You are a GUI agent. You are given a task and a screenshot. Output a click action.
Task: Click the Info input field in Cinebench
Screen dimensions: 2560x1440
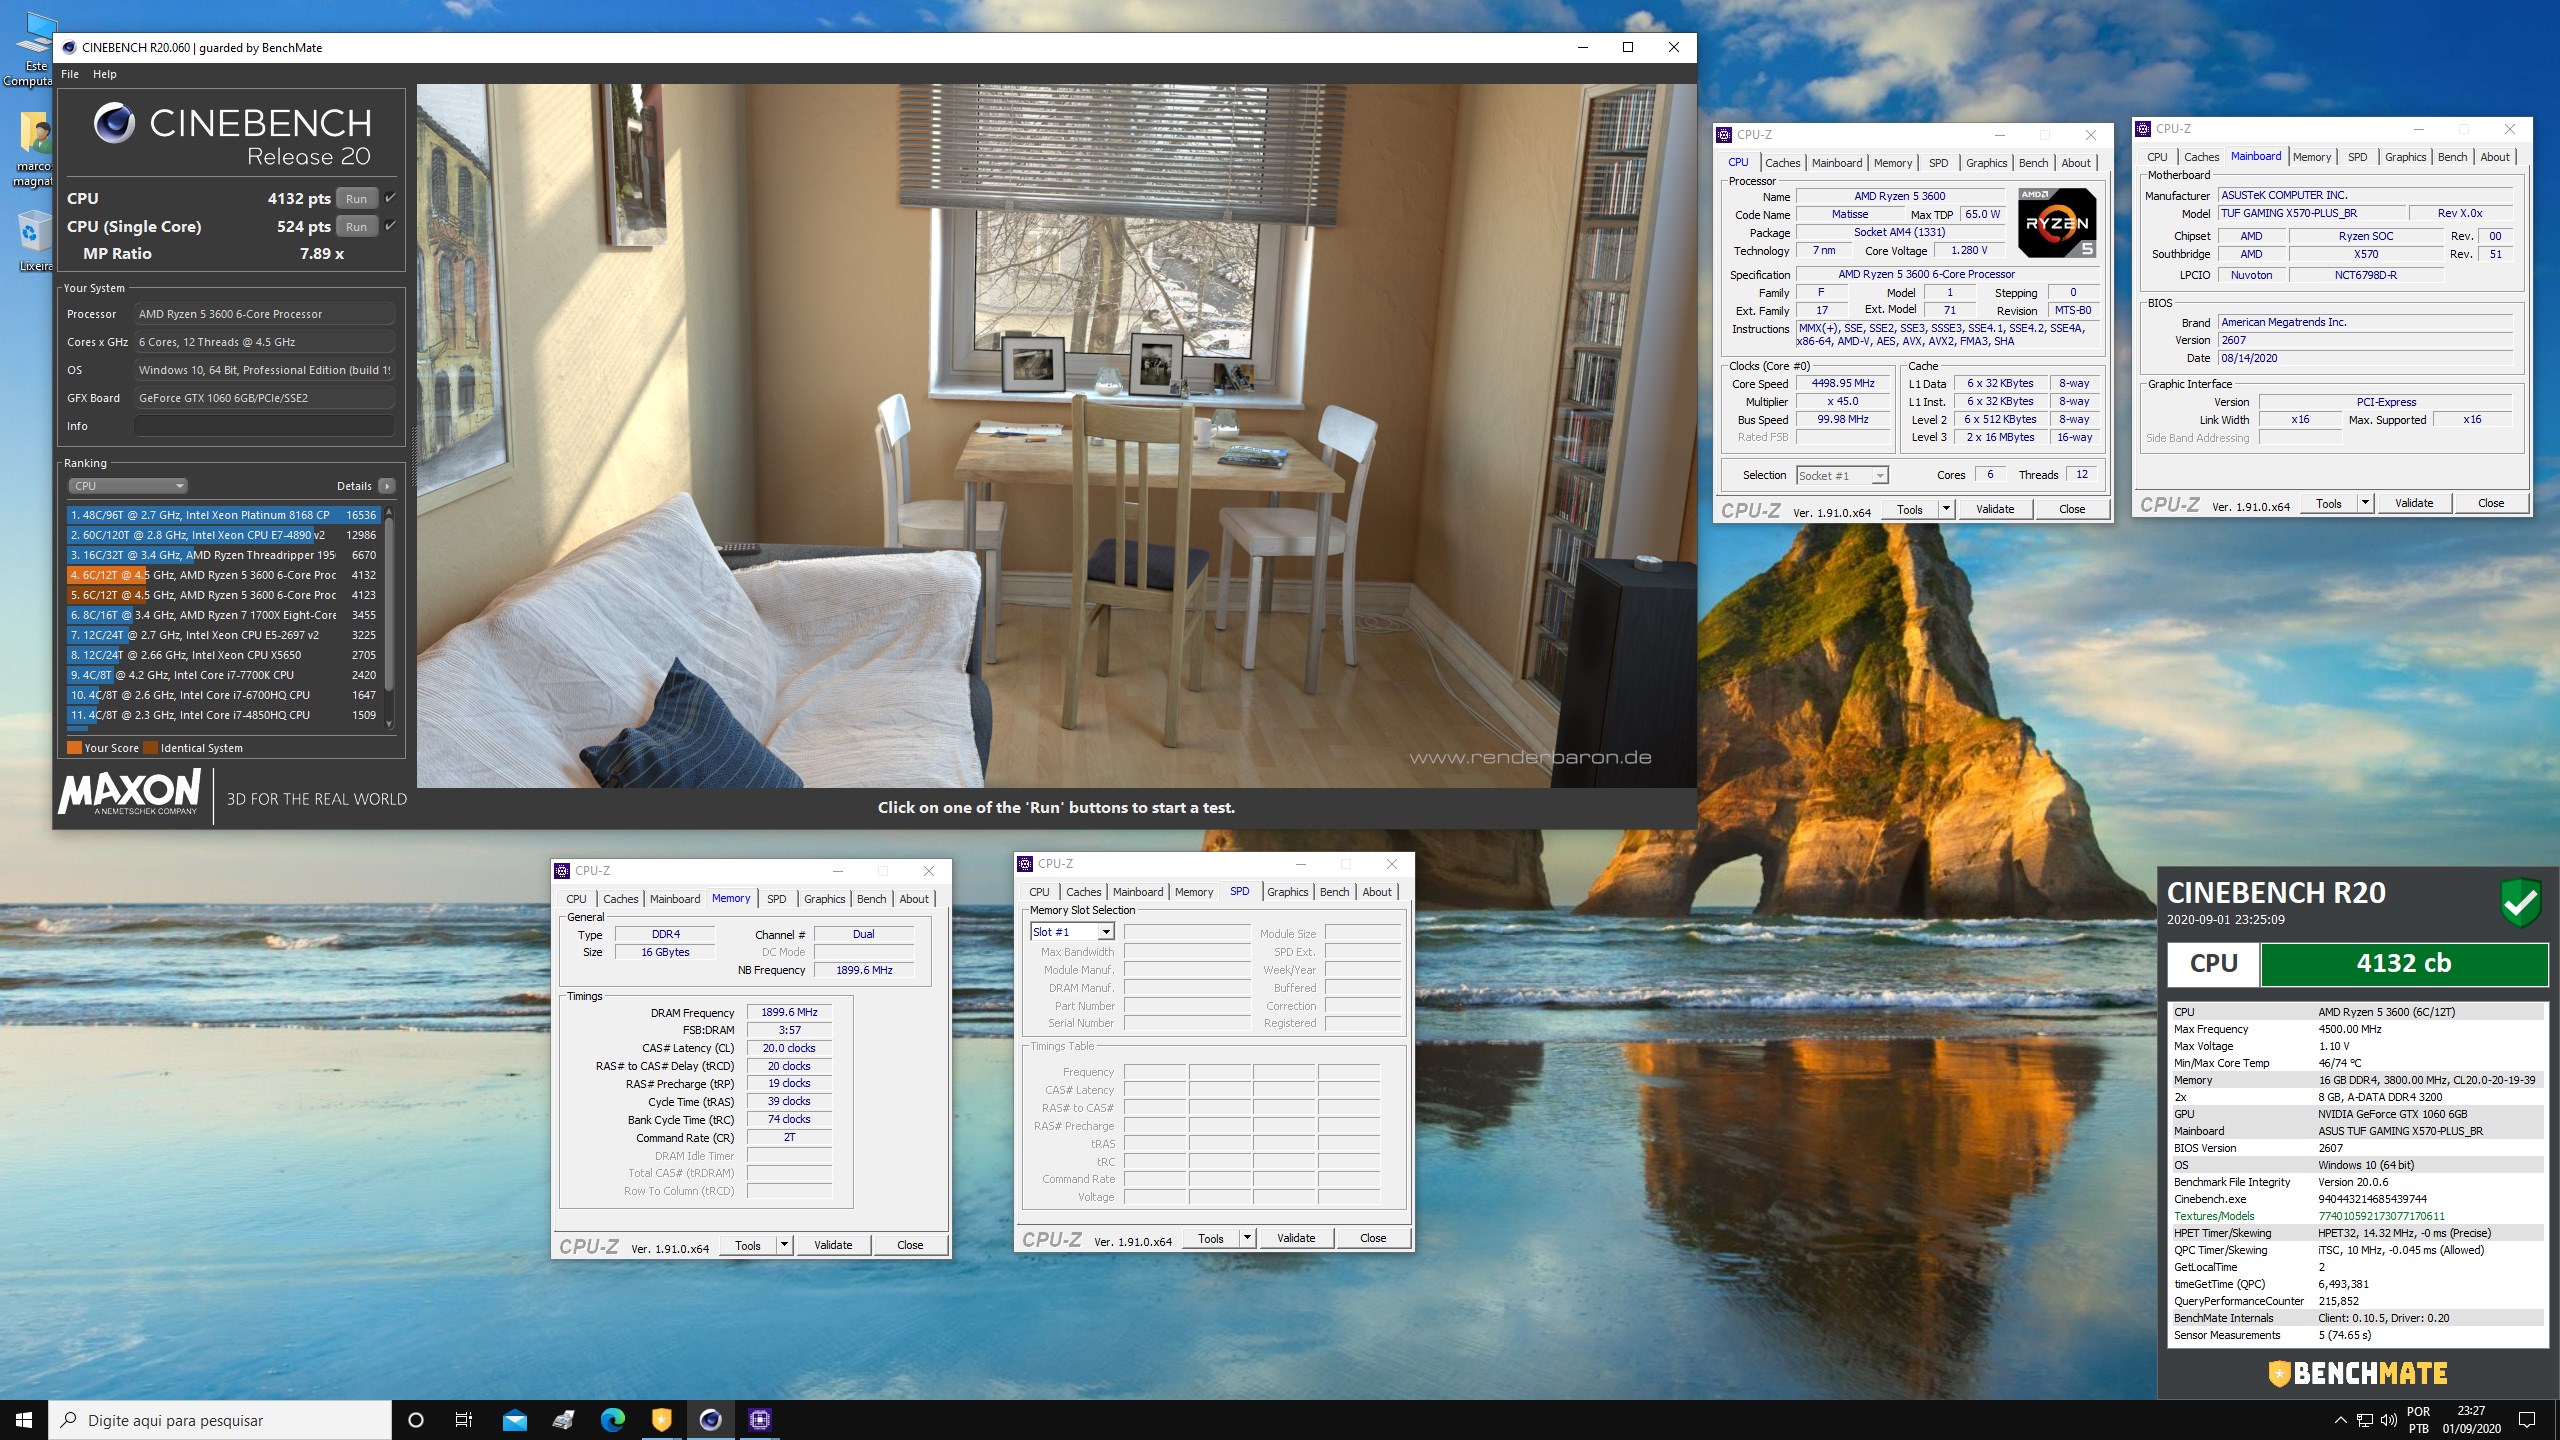(x=264, y=426)
